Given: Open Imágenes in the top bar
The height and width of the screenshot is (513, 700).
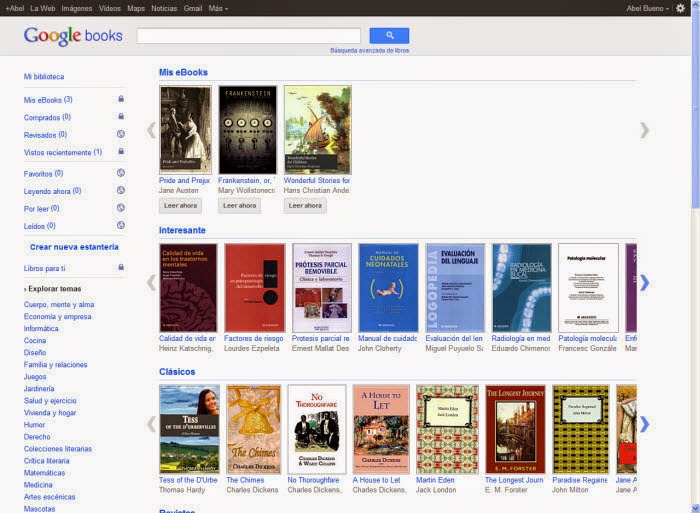Looking at the screenshot, I should click(77, 8).
